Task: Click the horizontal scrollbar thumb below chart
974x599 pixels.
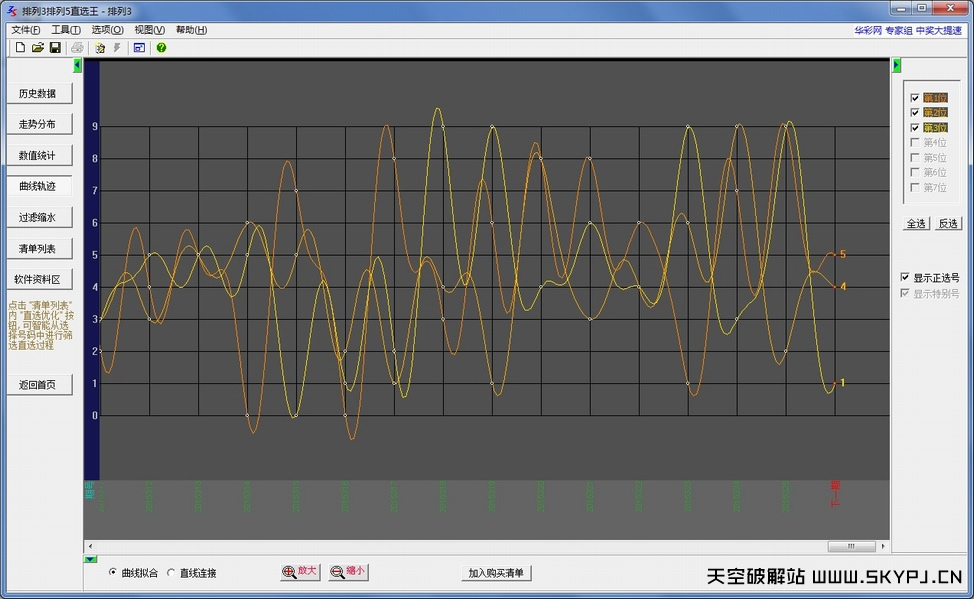Action: pyautogui.click(x=851, y=546)
